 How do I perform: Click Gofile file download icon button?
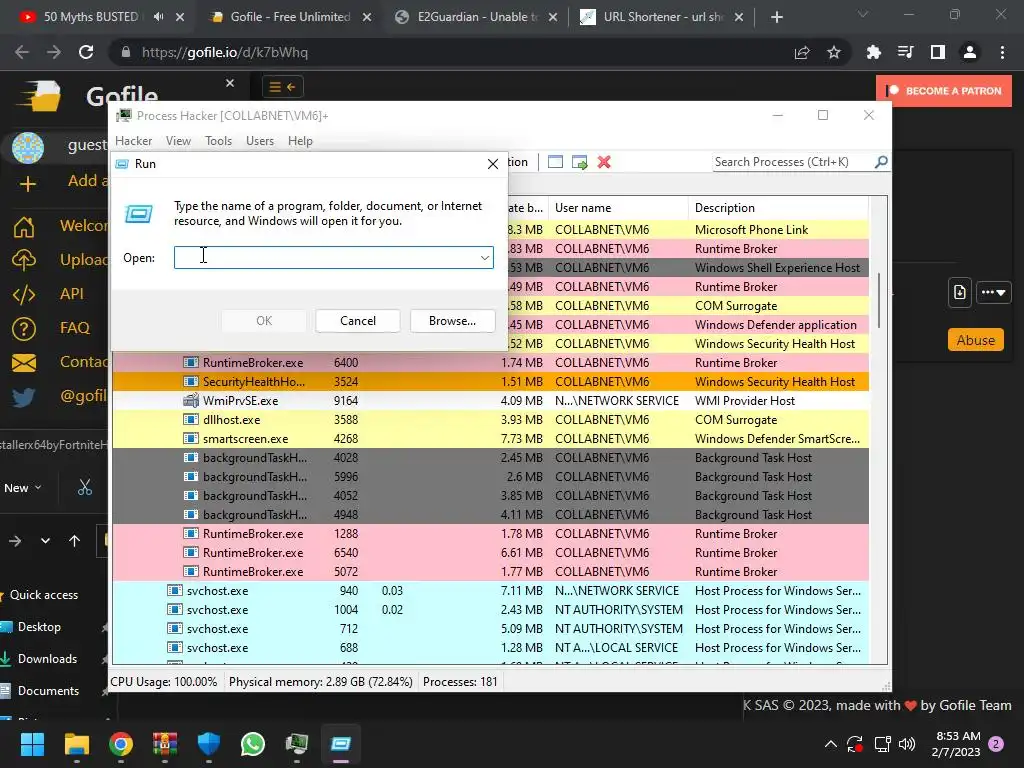tap(959, 292)
